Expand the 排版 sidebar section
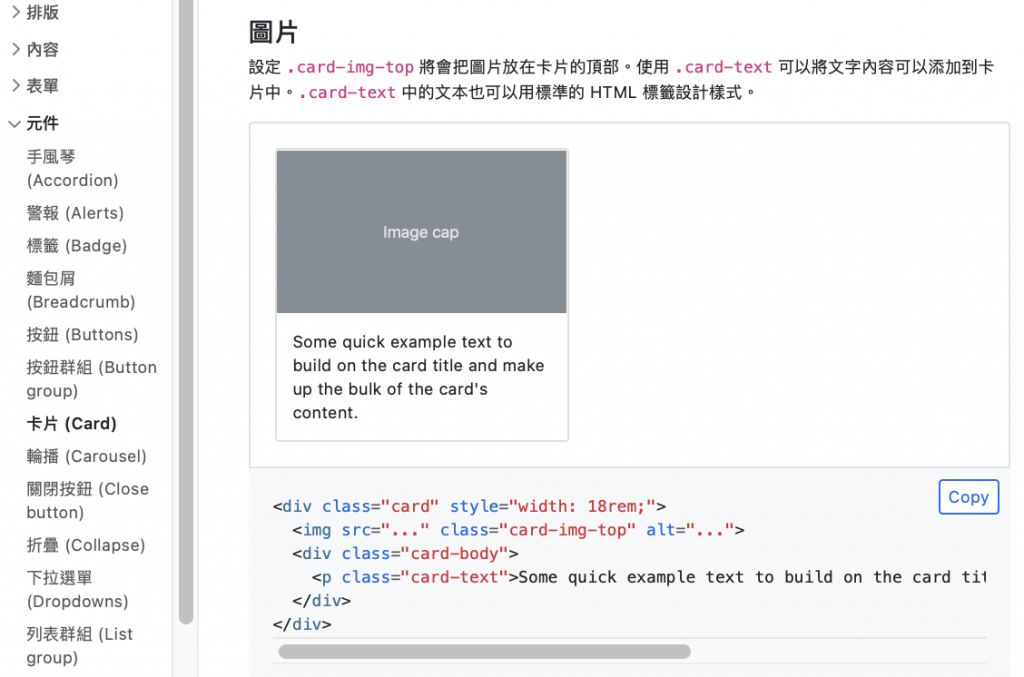 coord(36,12)
